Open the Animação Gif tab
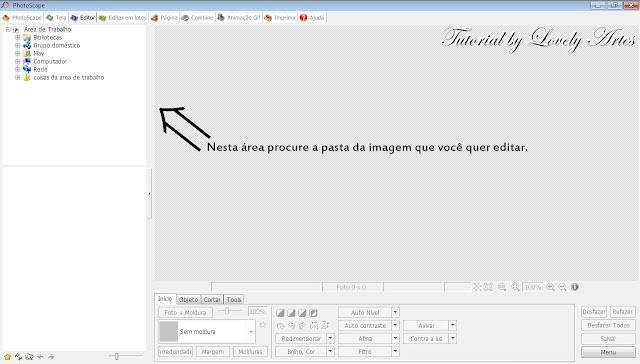The image size is (640, 364). [239, 18]
